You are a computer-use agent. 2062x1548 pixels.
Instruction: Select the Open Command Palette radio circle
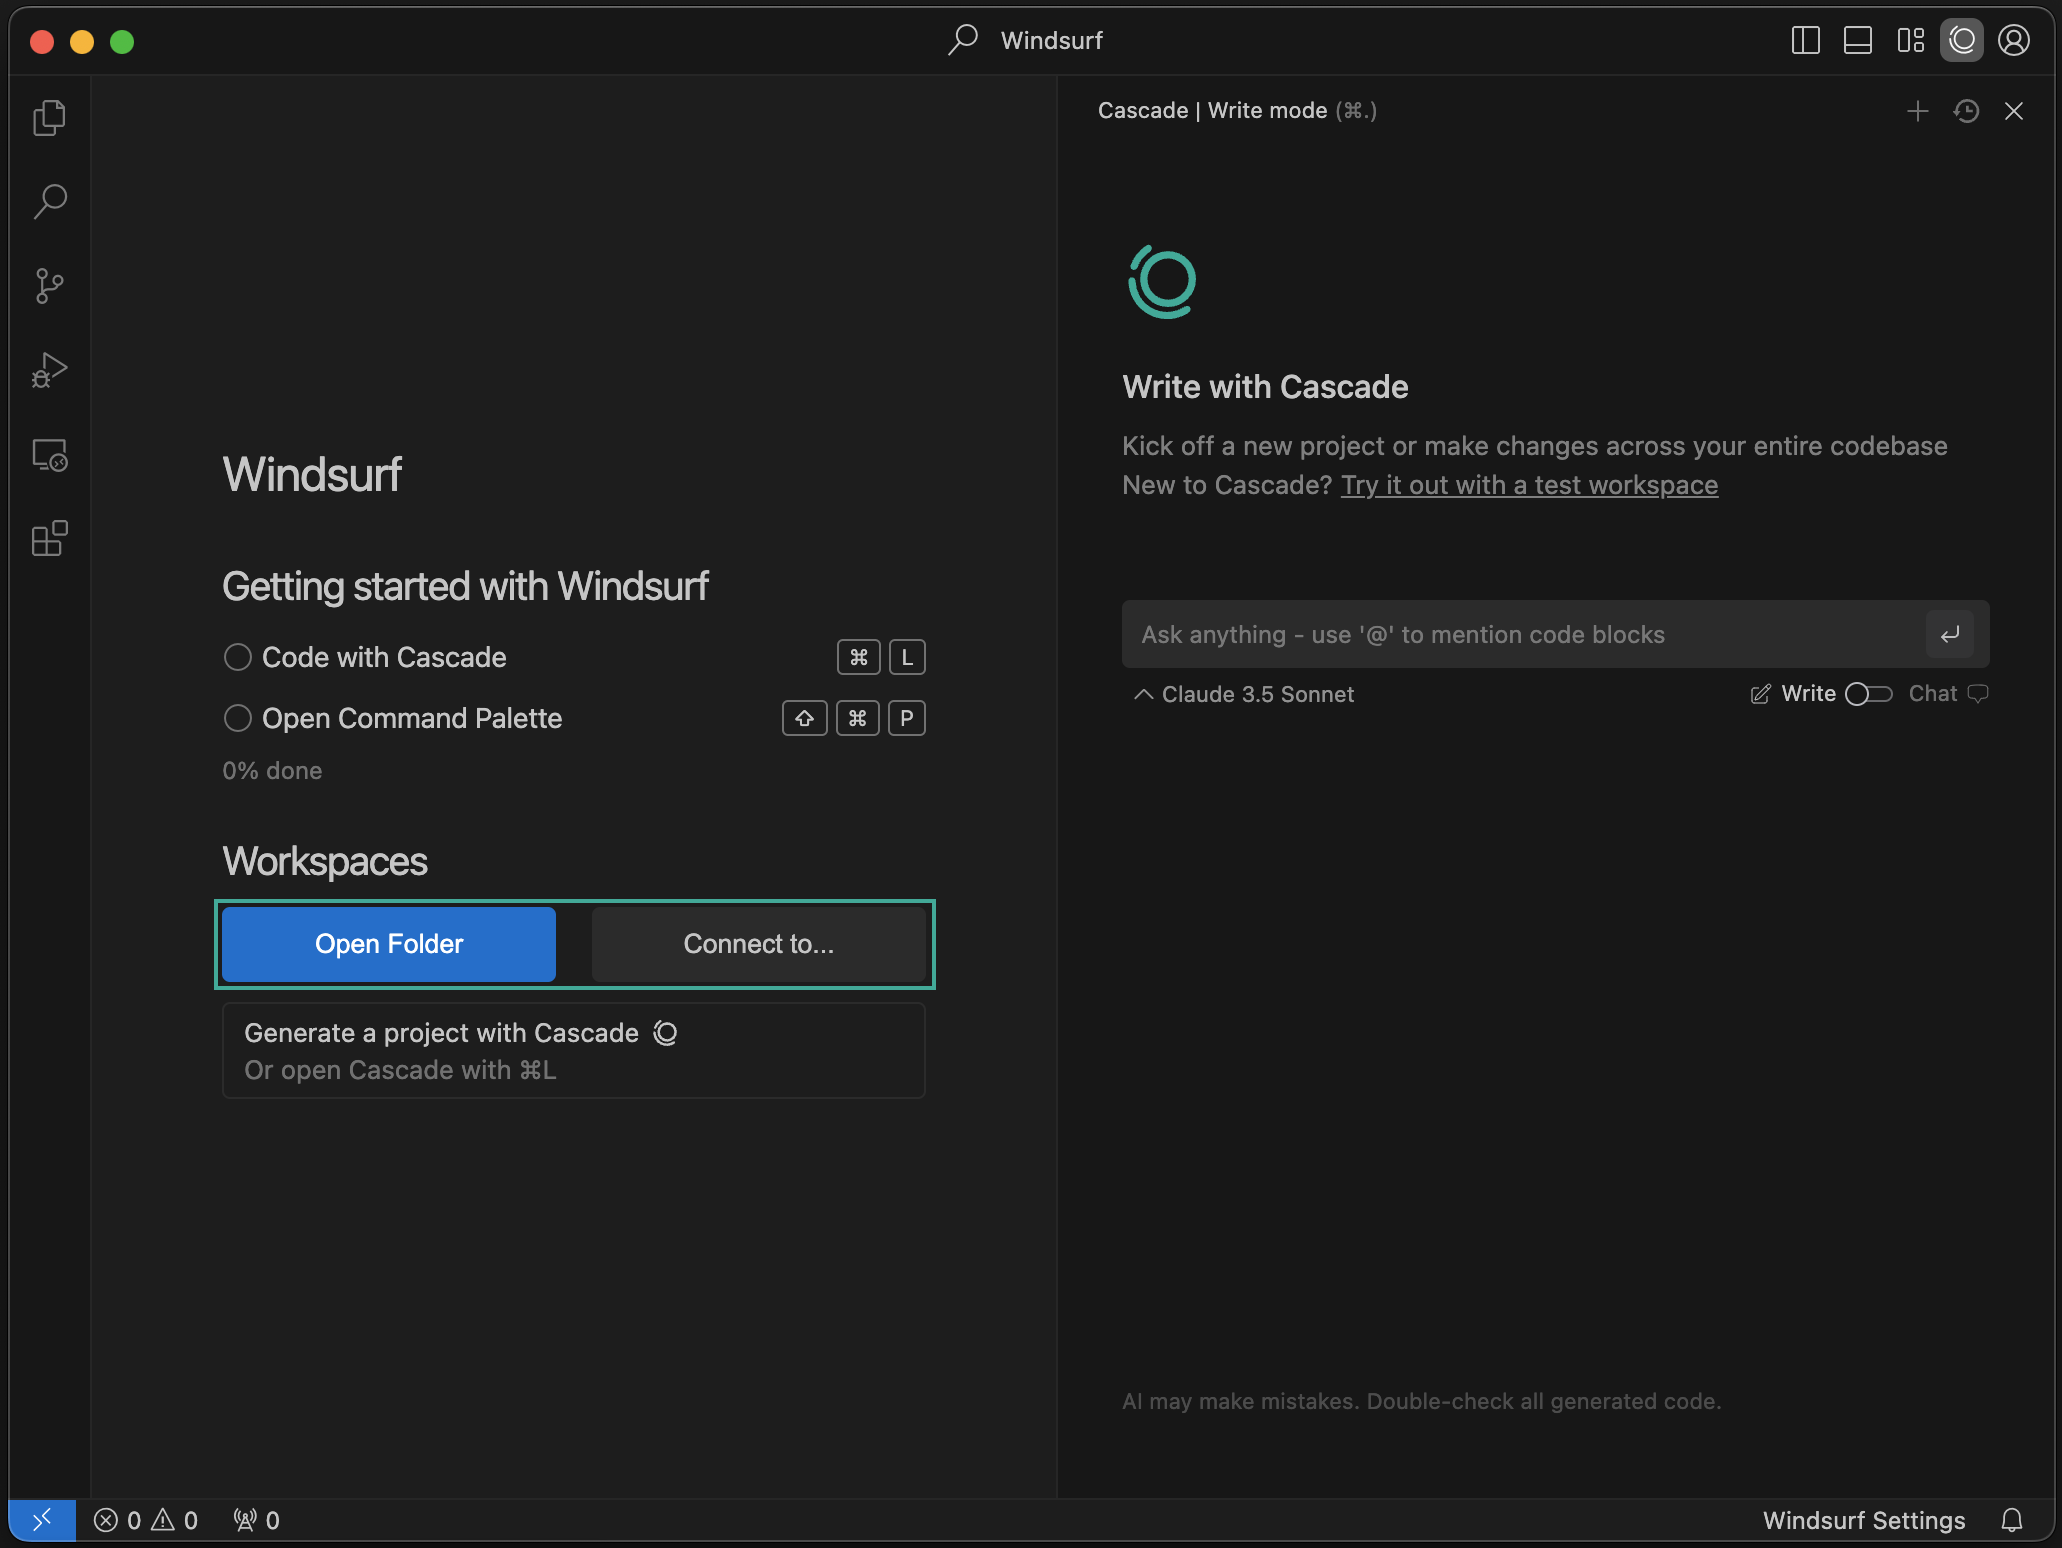[x=237, y=718]
